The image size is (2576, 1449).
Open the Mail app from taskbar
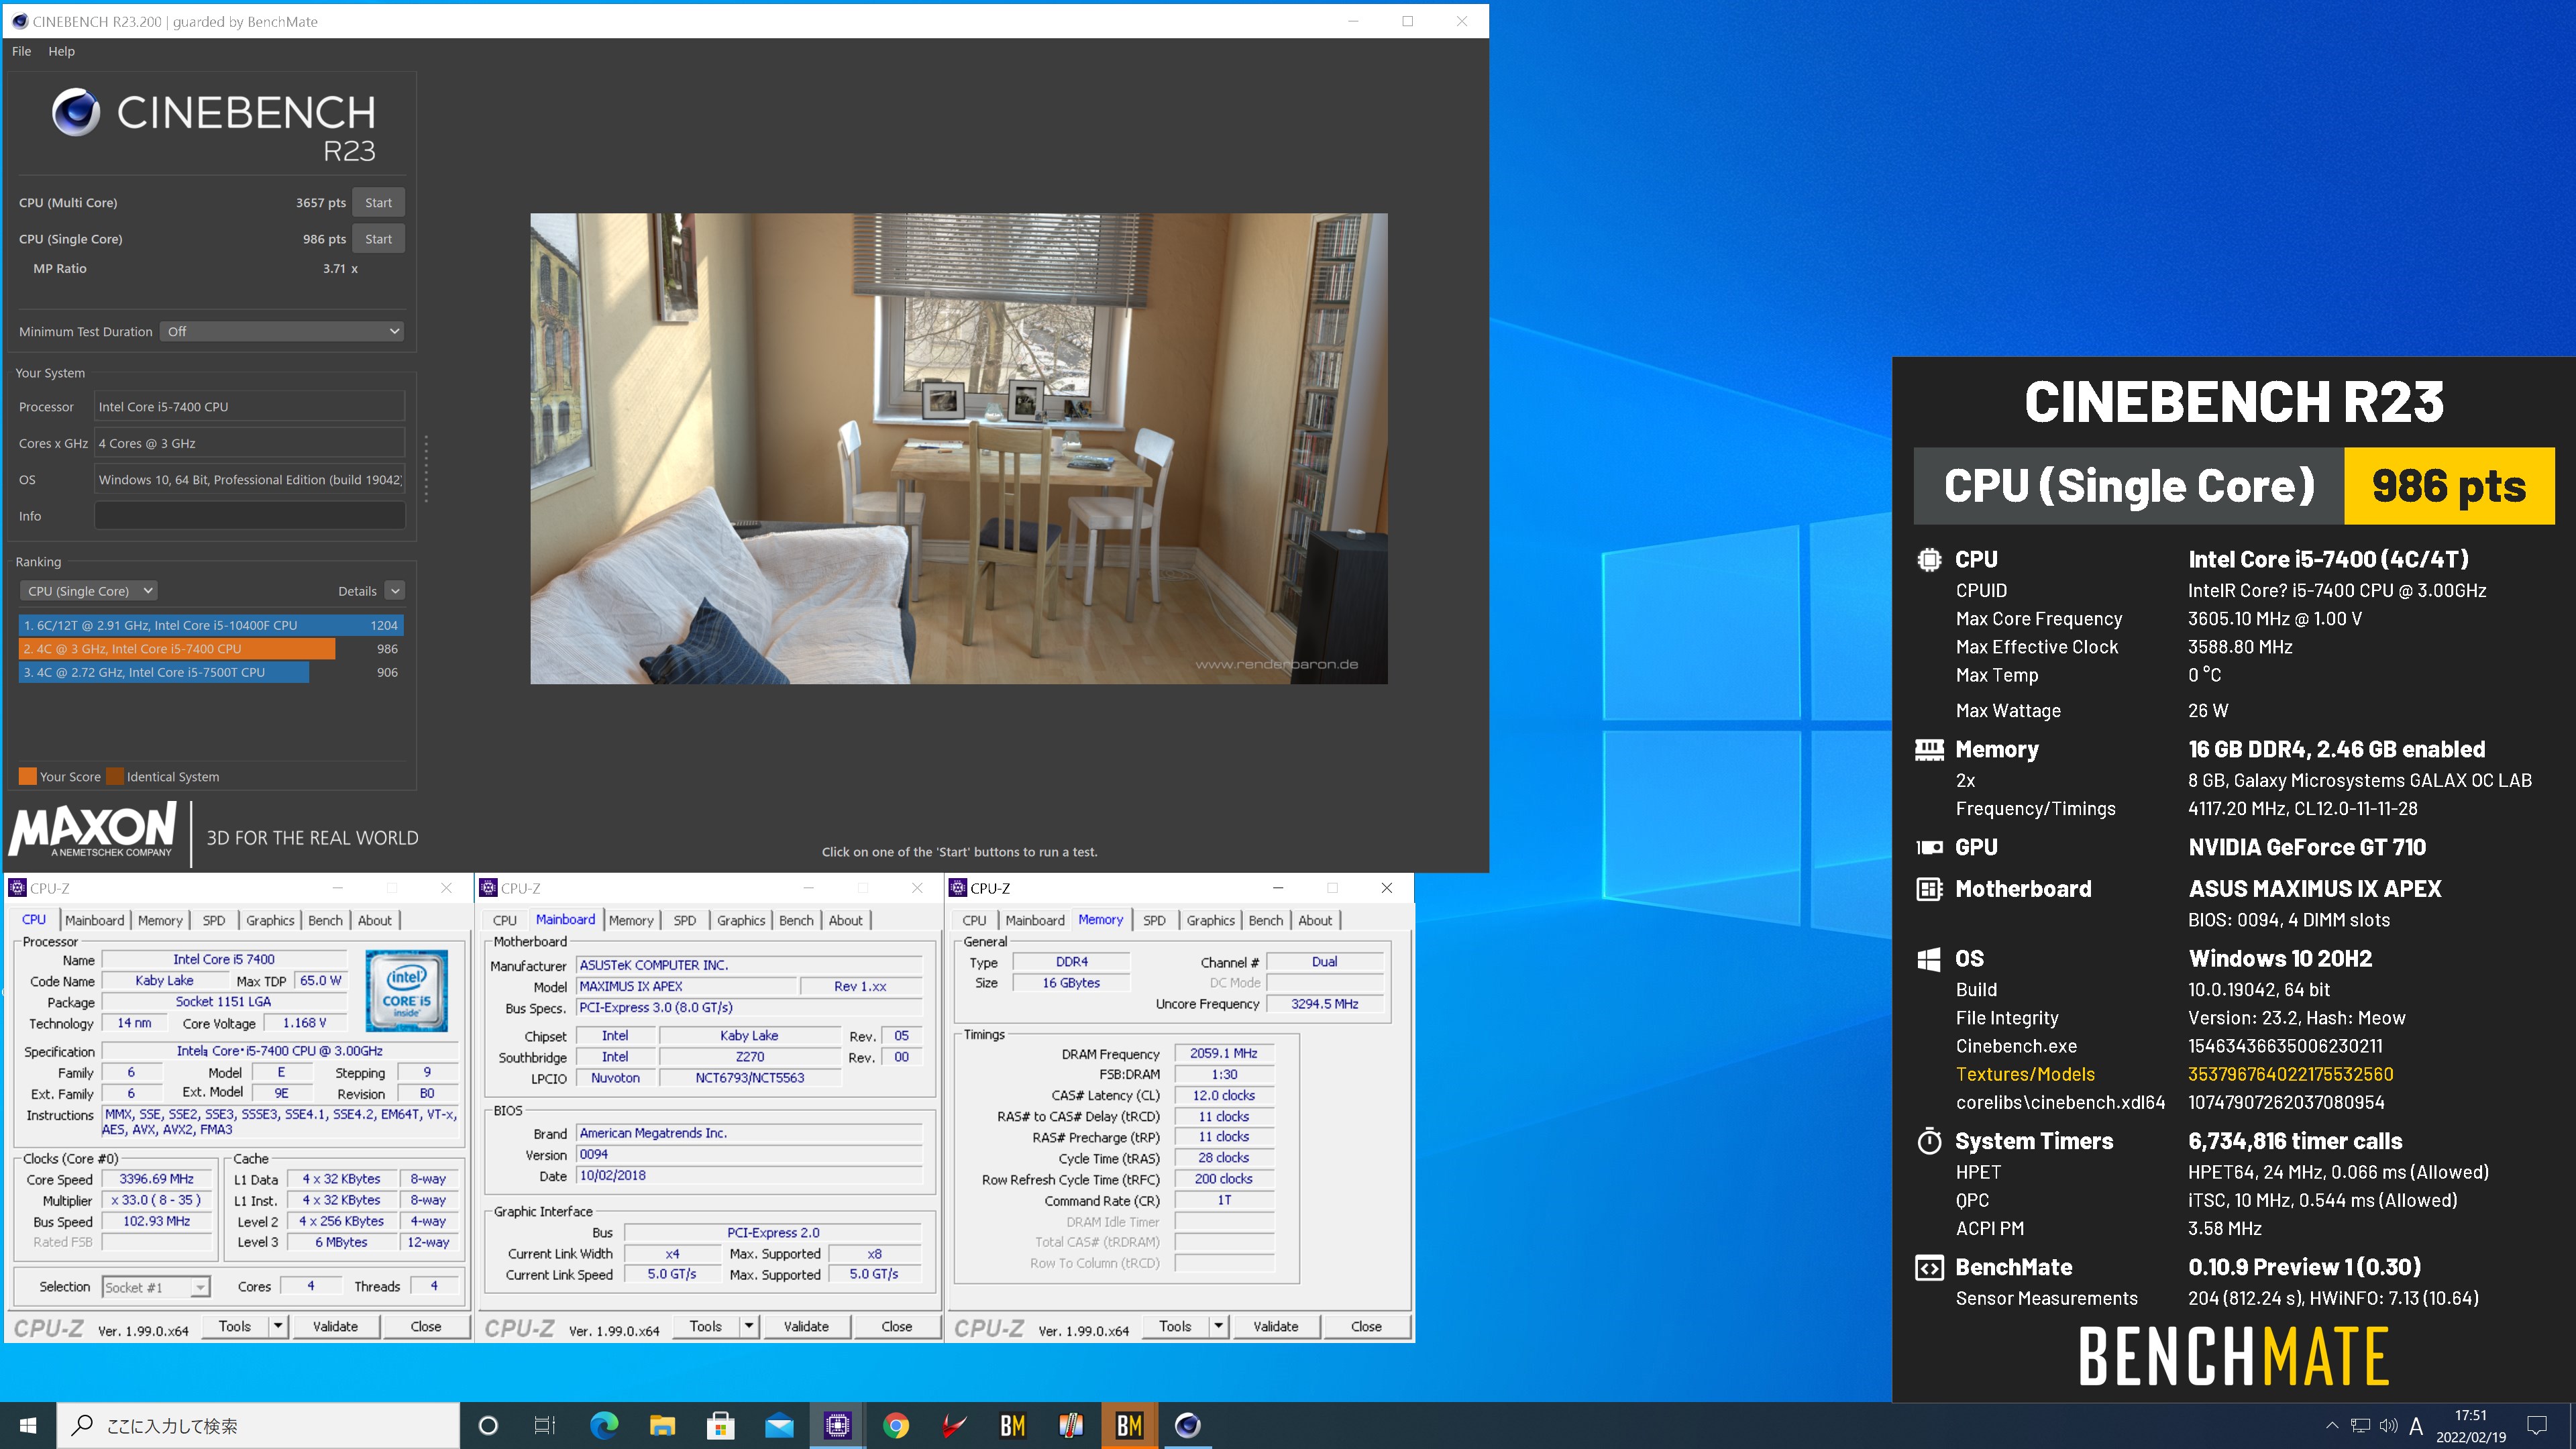(779, 1425)
